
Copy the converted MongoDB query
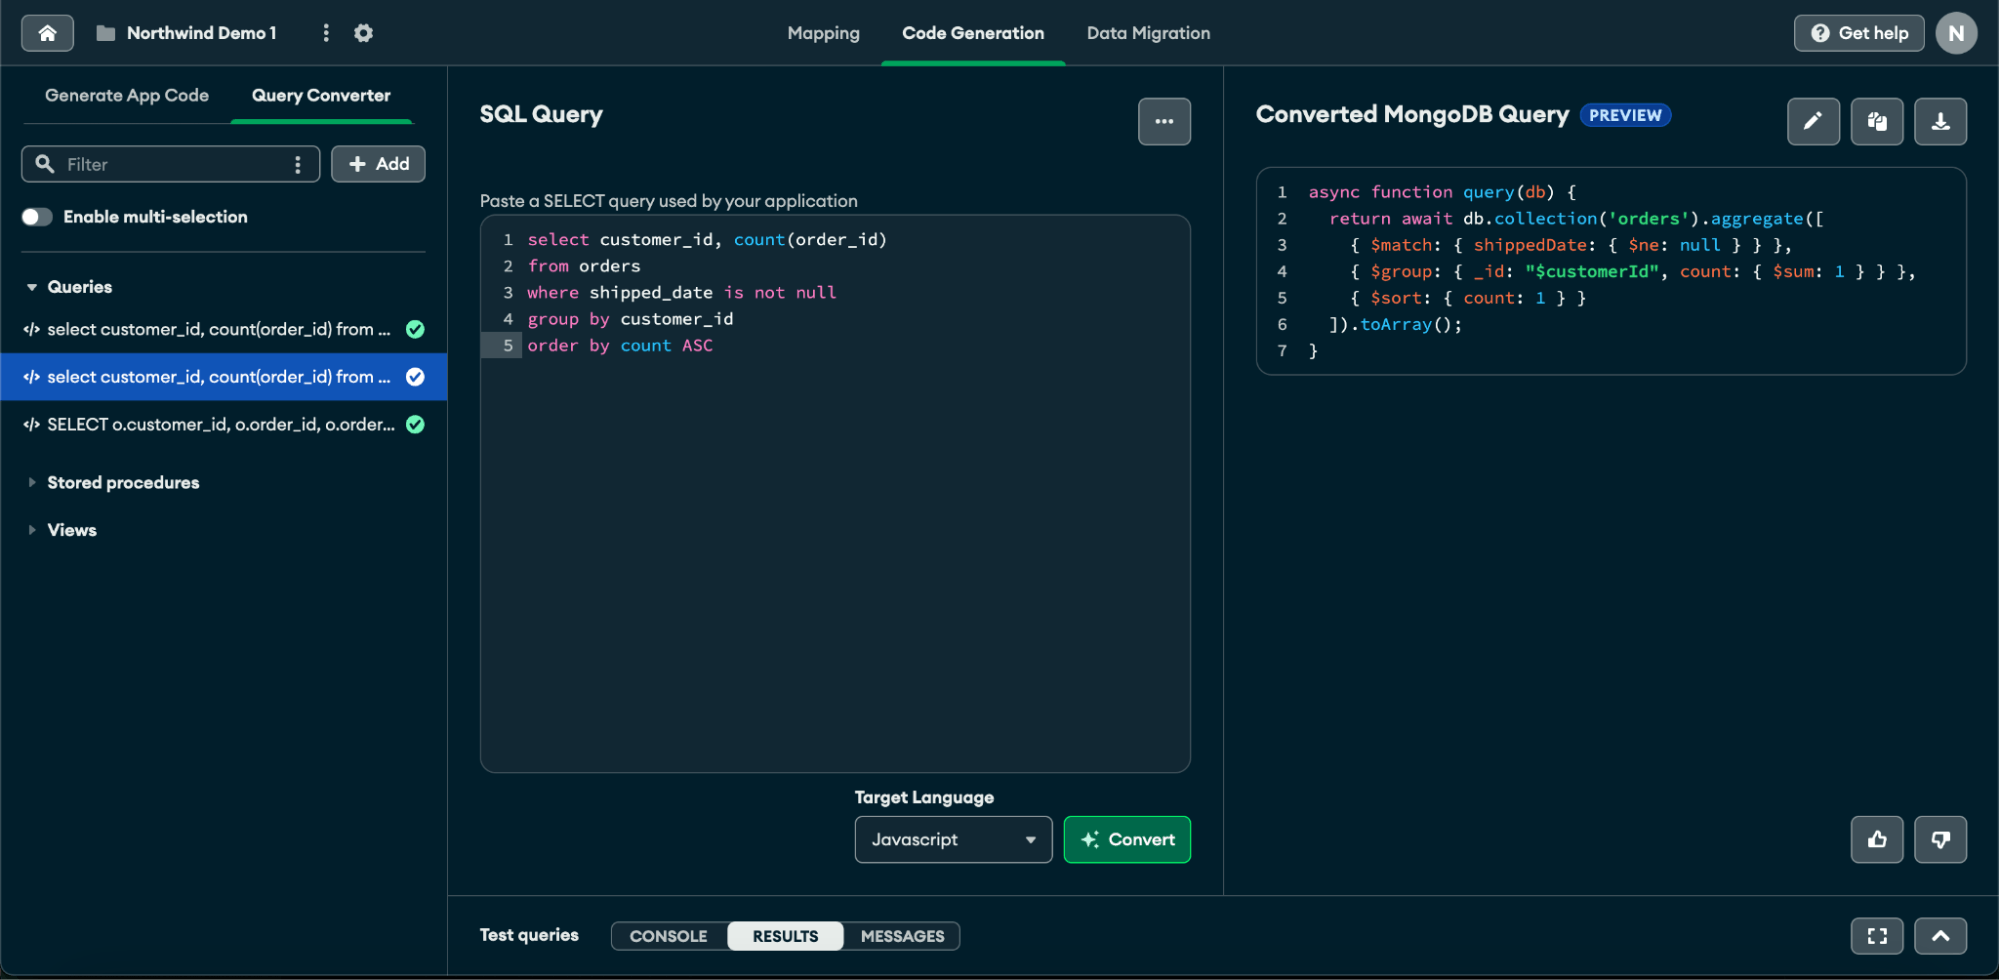click(1877, 121)
